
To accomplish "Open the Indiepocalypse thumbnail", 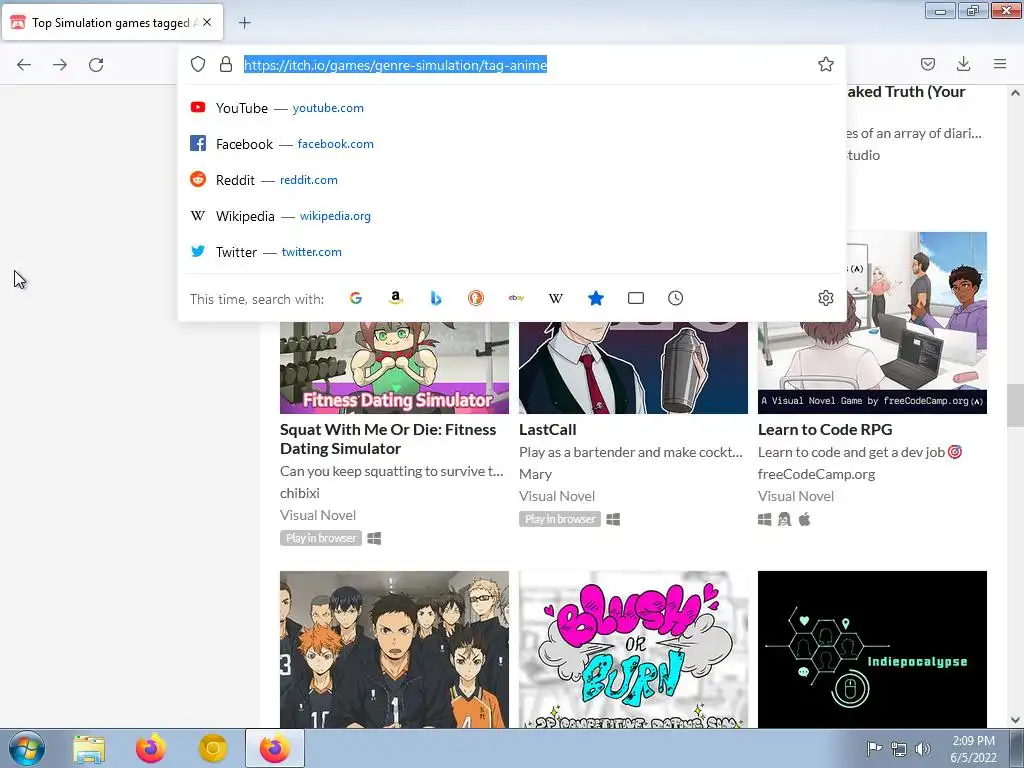I will tap(872, 650).
